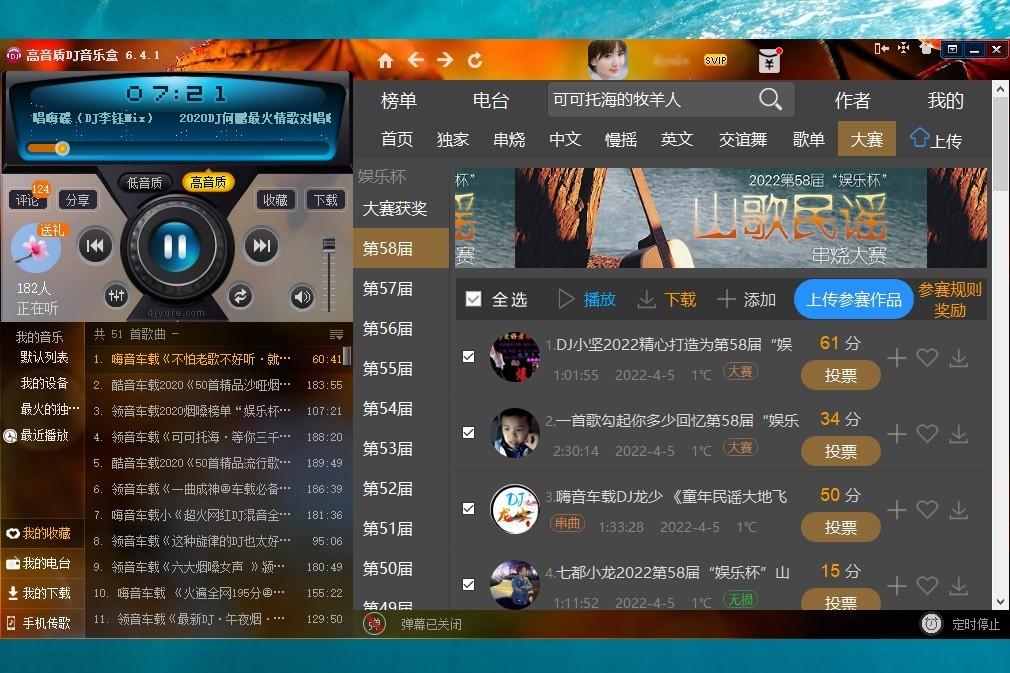Viewport: 1010px width, 673px height.
Task: Switch to the 串烧 category tab
Action: click(509, 140)
